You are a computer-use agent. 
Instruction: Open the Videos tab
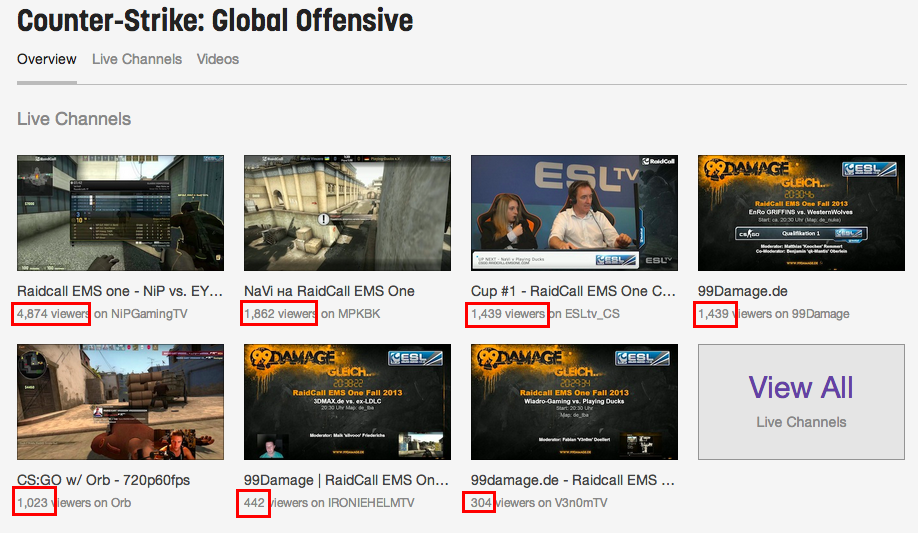pos(218,59)
